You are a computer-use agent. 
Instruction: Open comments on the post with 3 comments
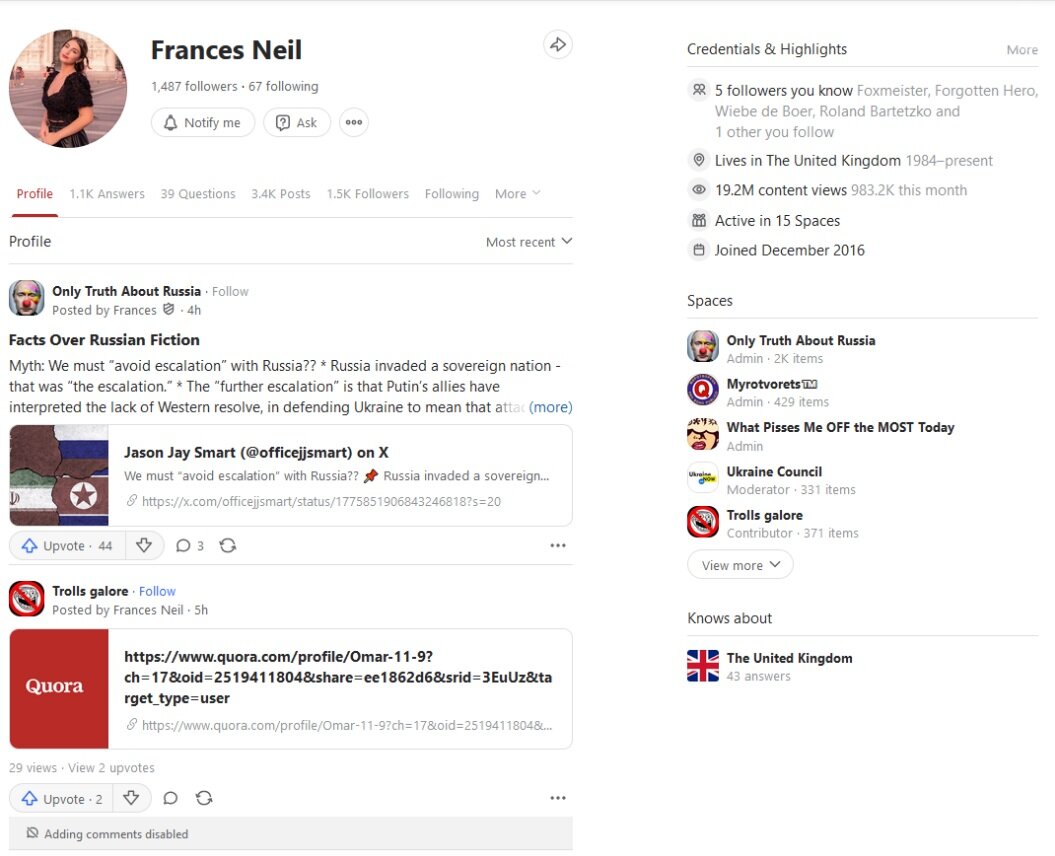[189, 546]
